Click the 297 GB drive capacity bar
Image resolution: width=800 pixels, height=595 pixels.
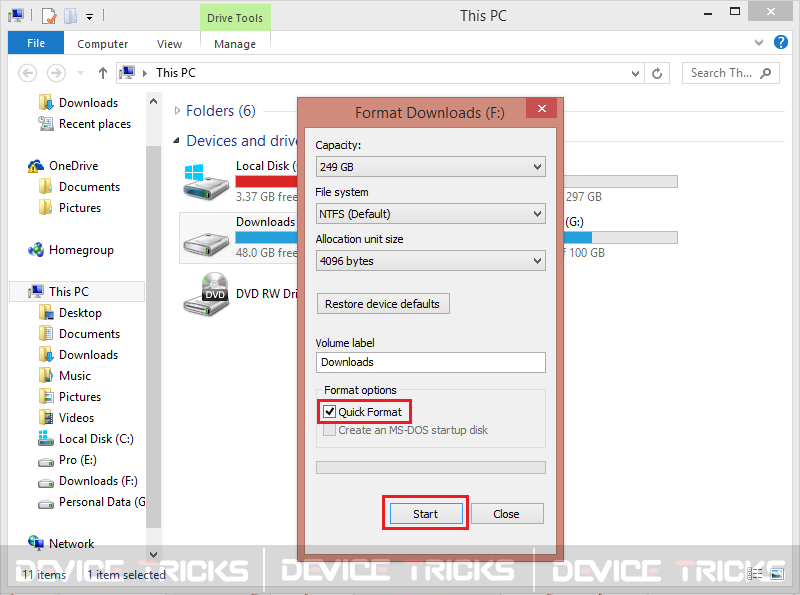point(620,182)
